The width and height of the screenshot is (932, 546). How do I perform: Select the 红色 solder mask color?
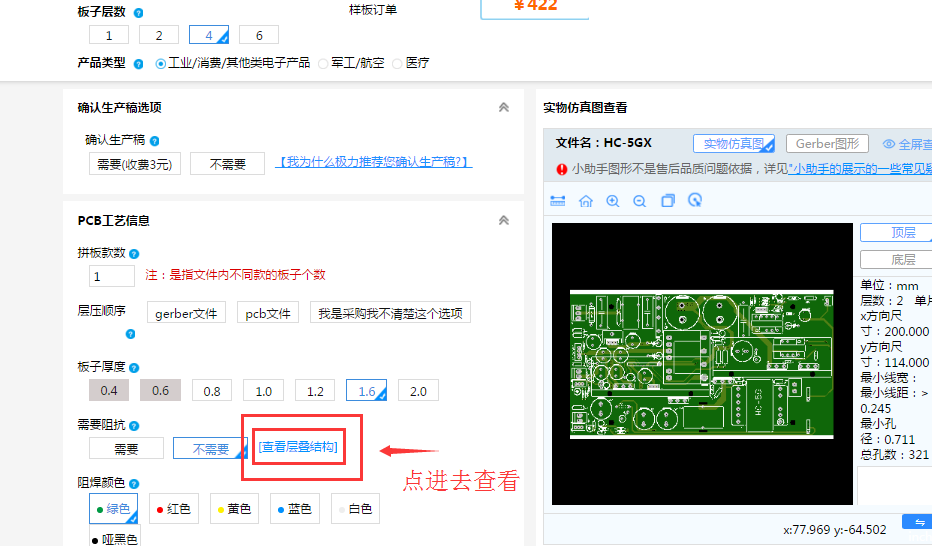click(174, 509)
